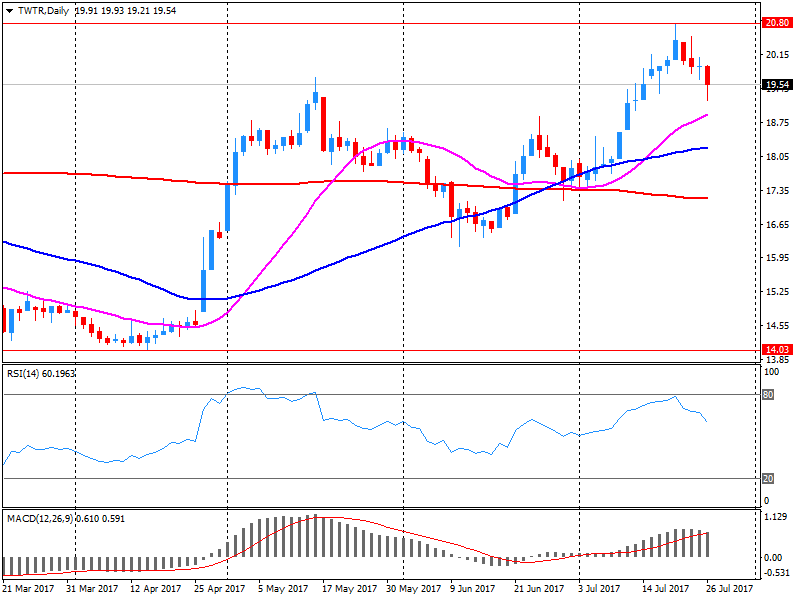Image resolution: width=800 pixels, height=600 pixels.
Task: Click the 30 May 2017 date label
Action: click(414, 589)
